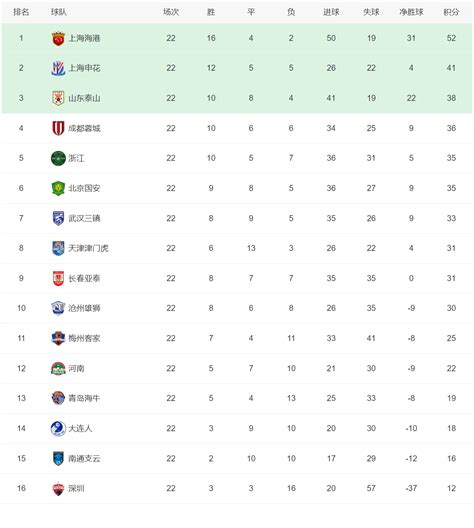Image resolution: width=474 pixels, height=528 pixels.
Task: Click the 深圳 team logo
Action: coord(58,489)
